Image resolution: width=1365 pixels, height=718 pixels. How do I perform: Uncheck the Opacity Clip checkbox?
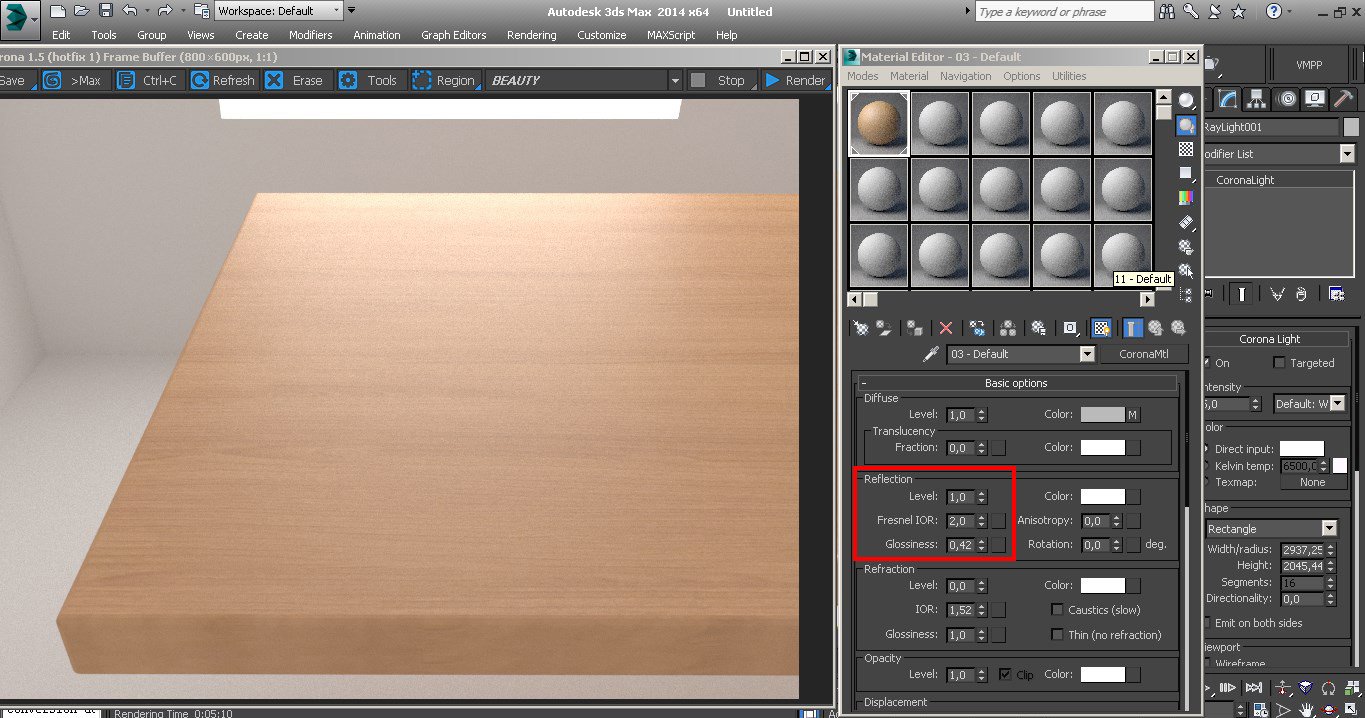(1005, 675)
